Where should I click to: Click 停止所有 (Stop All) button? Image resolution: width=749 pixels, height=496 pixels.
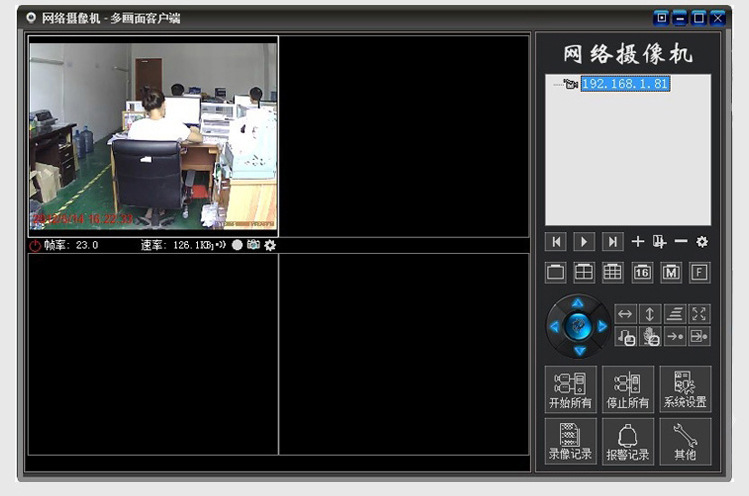pyautogui.click(x=628, y=389)
